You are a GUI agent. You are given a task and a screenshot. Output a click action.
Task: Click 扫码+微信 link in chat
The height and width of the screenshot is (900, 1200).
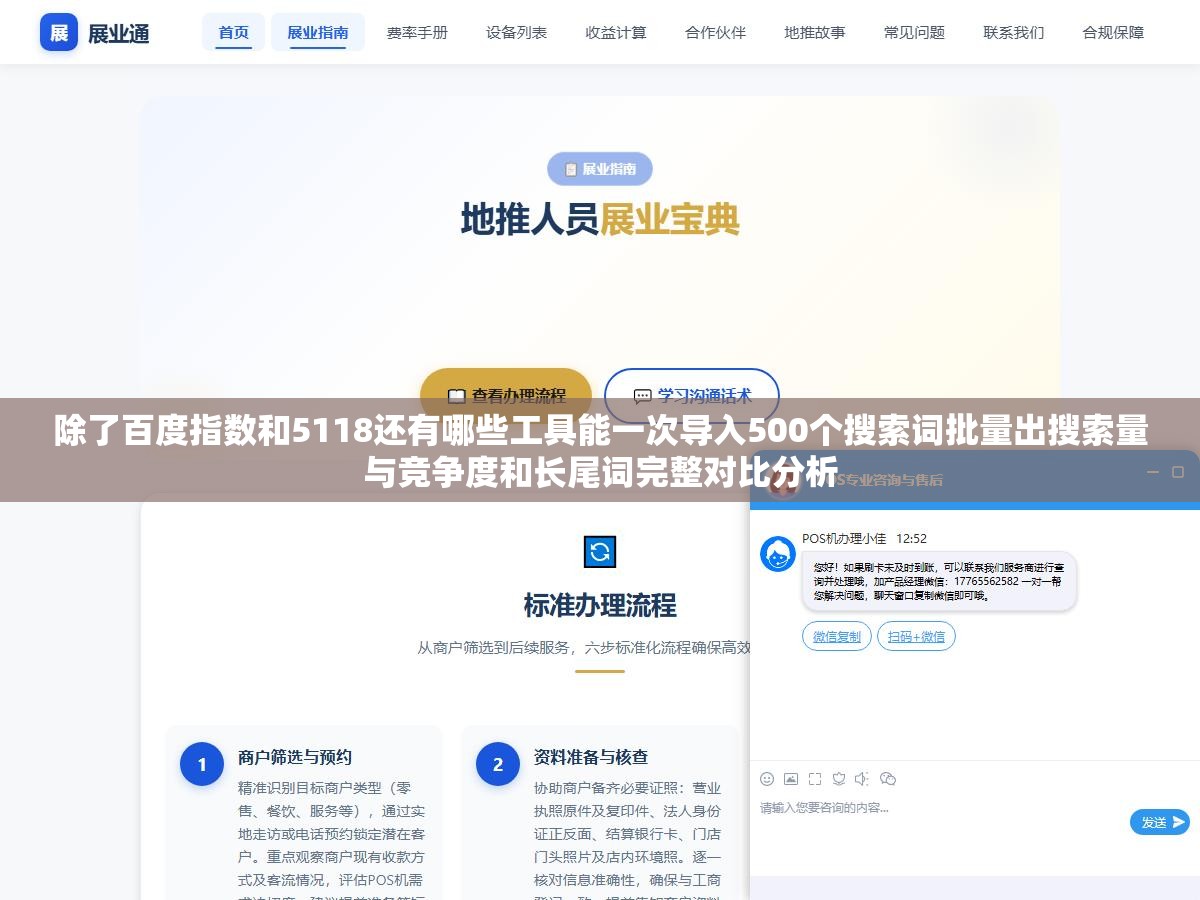pos(916,636)
